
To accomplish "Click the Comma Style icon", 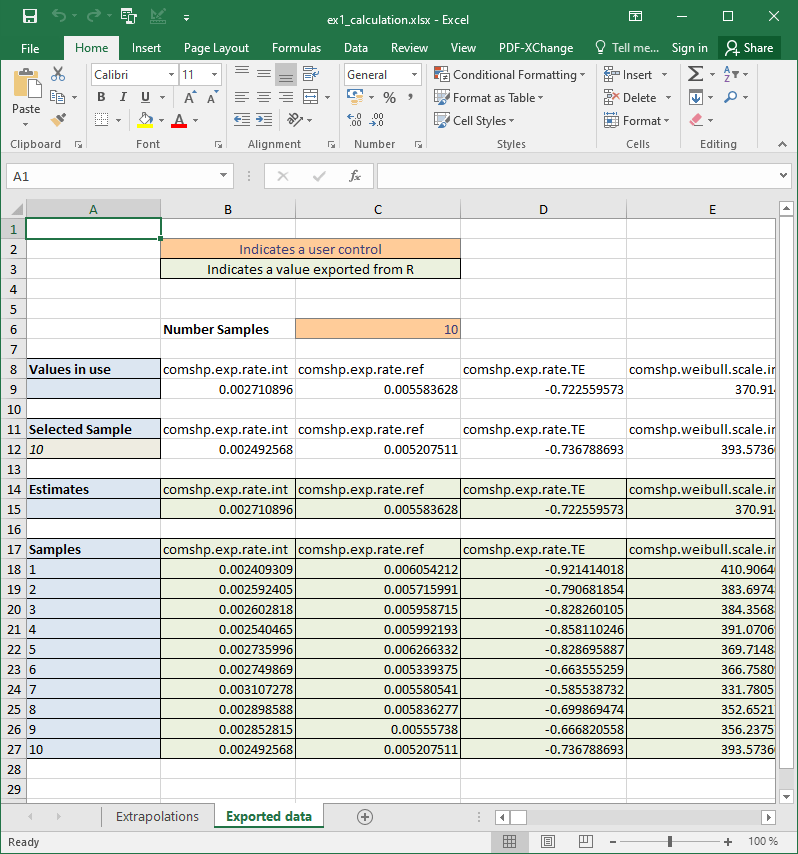I will tap(410, 97).
